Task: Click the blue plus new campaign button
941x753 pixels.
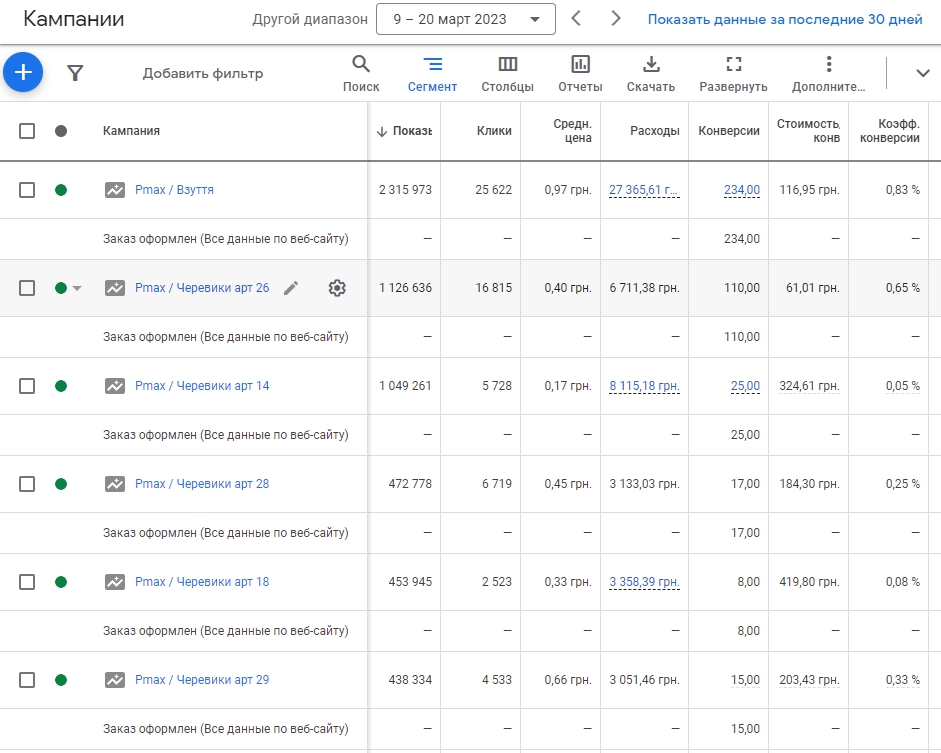Action: tap(23, 73)
